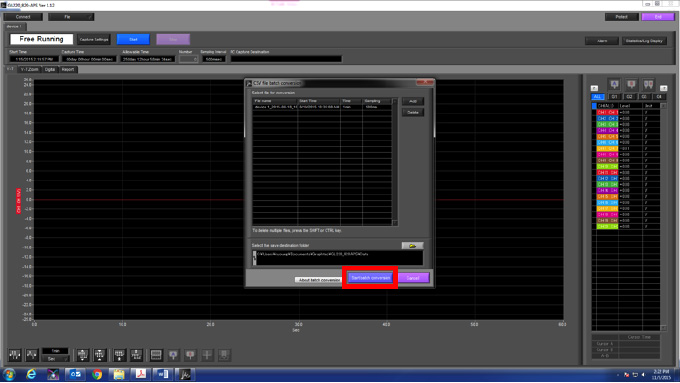The width and height of the screenshot is (680, 383).
Task: Switch to channel group G1 tab
Action: (x=614, y=97)
